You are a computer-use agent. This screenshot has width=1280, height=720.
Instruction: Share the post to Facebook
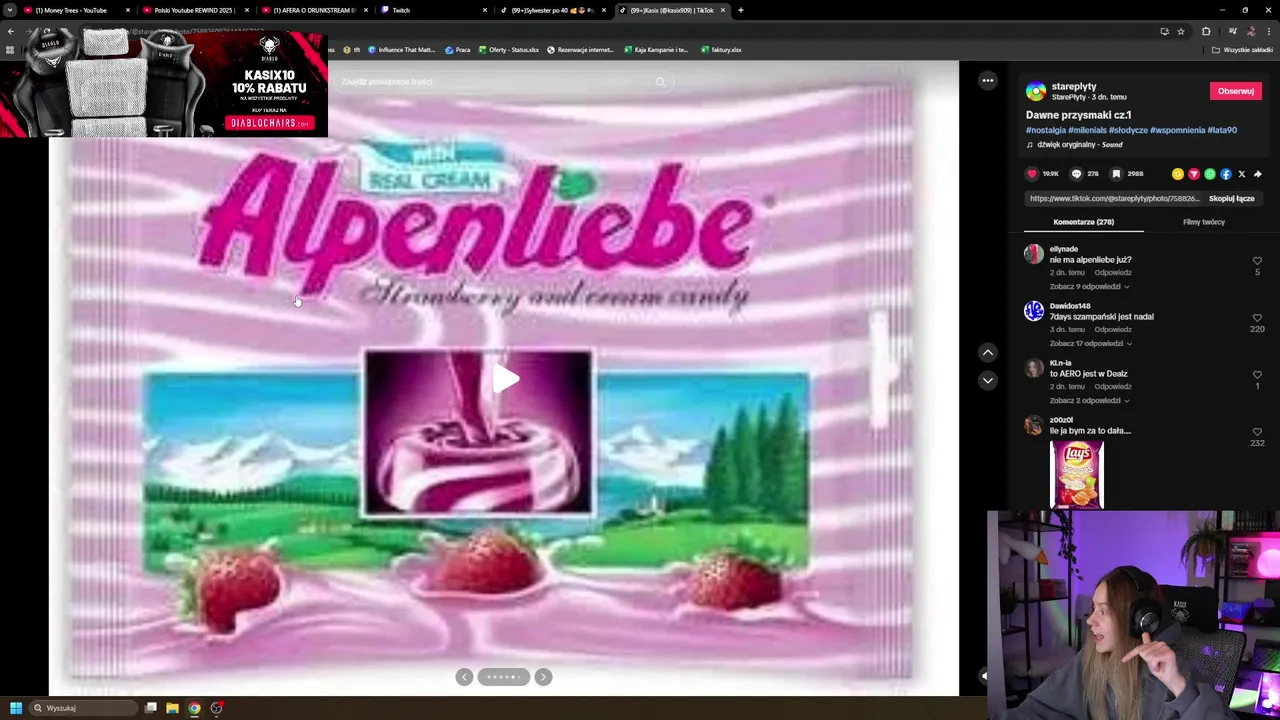(1226, 174)
